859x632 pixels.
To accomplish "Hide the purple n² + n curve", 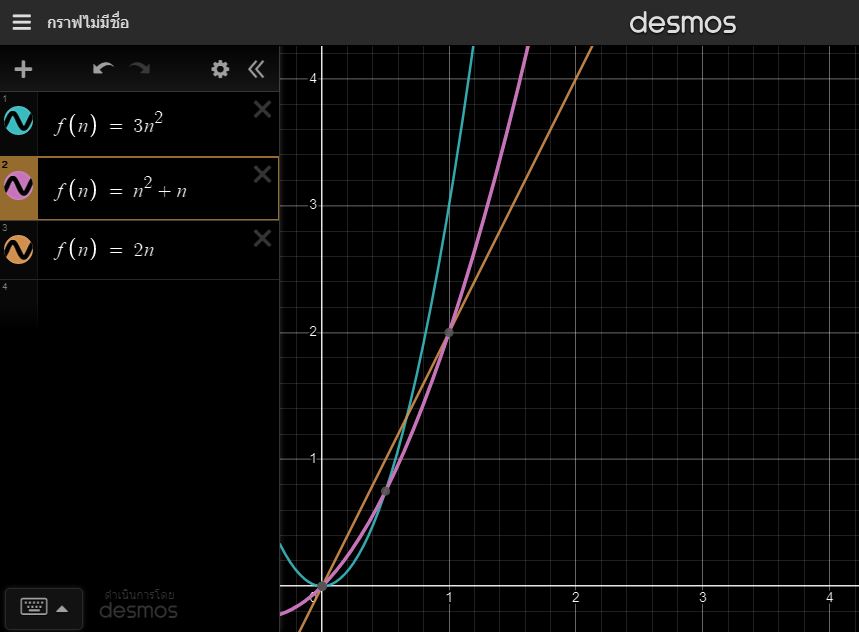I will tap(19, 186).
